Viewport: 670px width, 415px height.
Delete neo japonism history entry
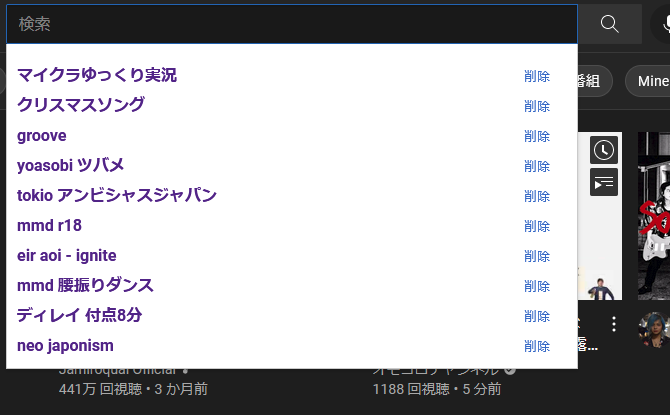[x=537, y=346]
